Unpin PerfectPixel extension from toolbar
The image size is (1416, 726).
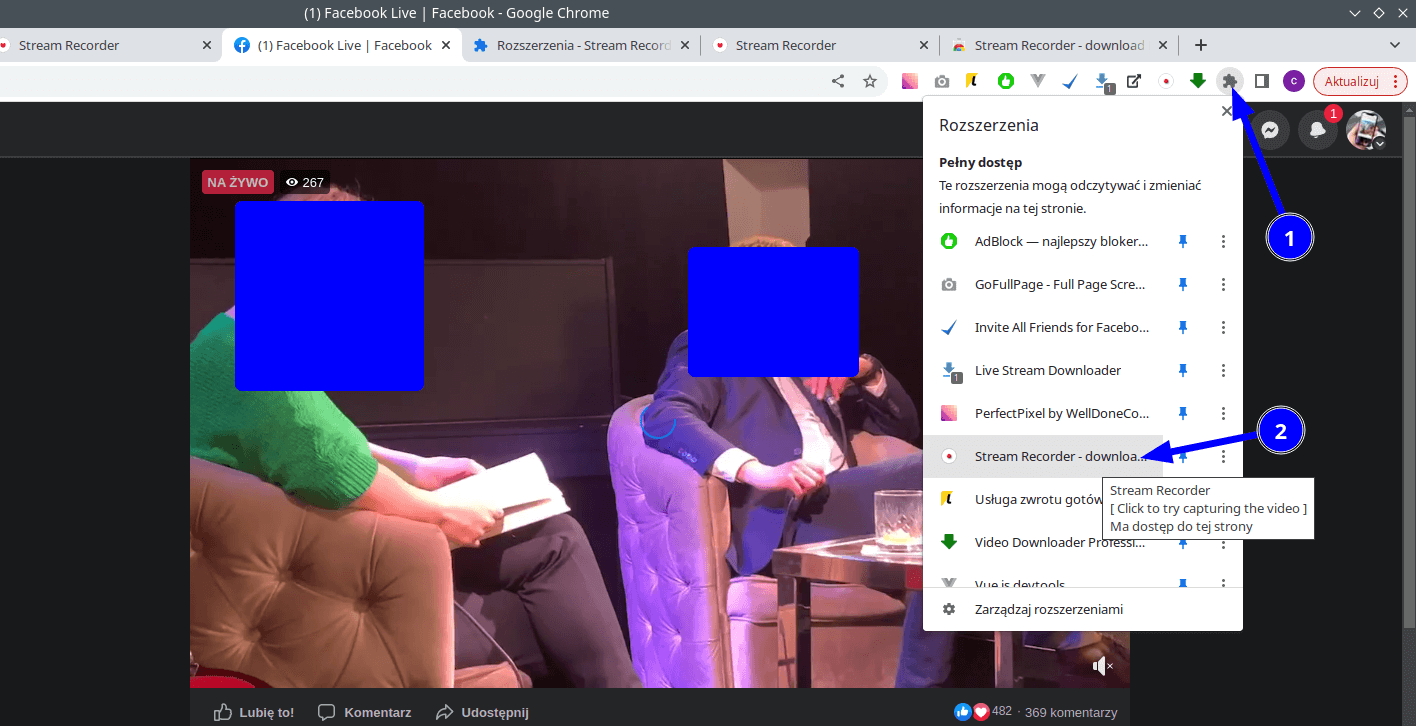tap(1182, 413)
